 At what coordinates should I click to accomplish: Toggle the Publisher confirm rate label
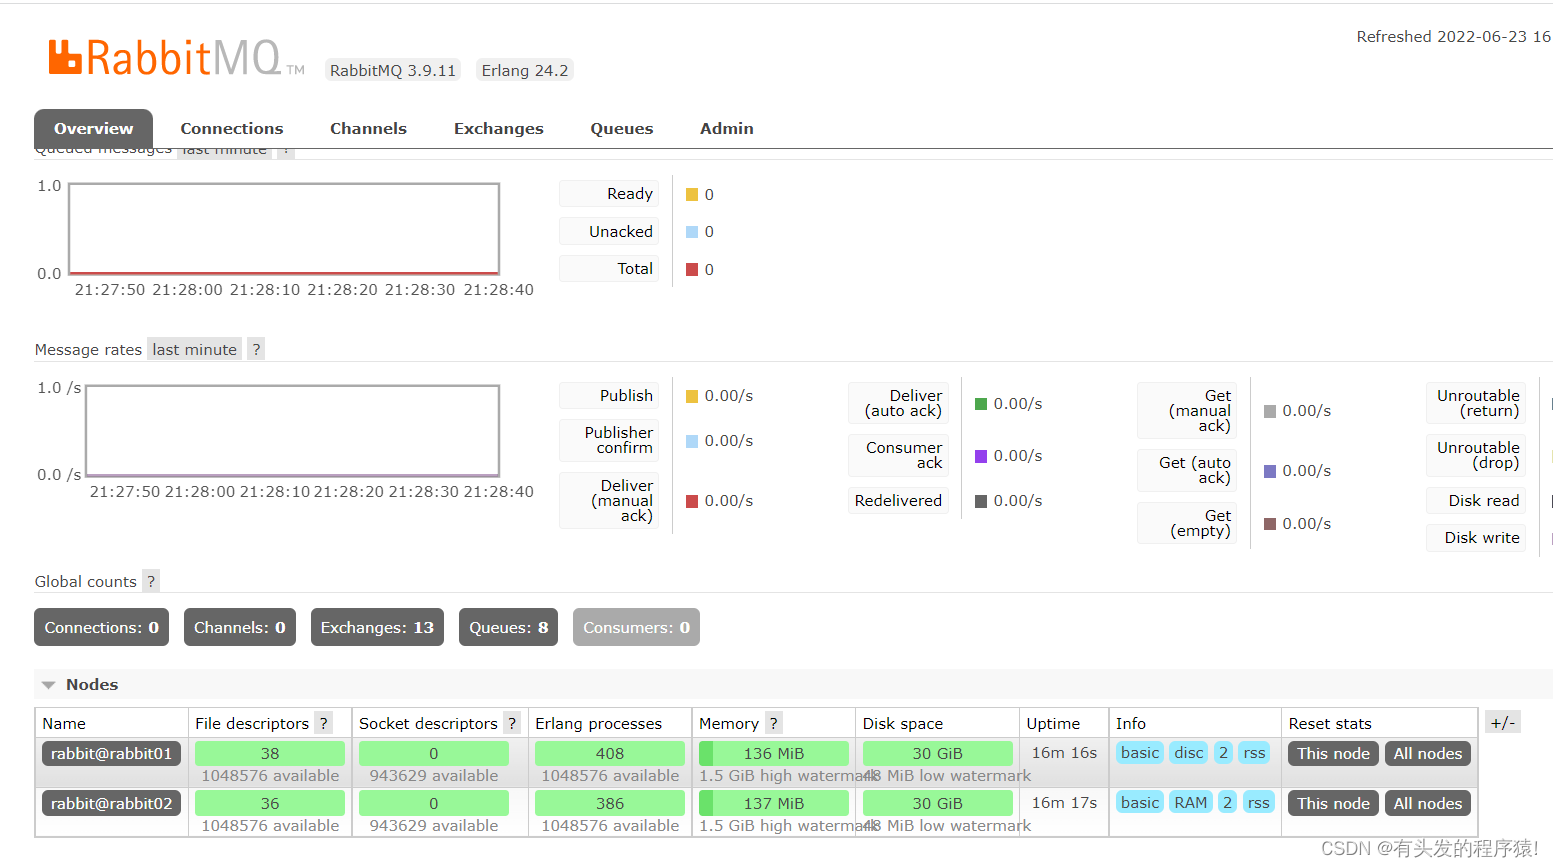pos(609,440)
